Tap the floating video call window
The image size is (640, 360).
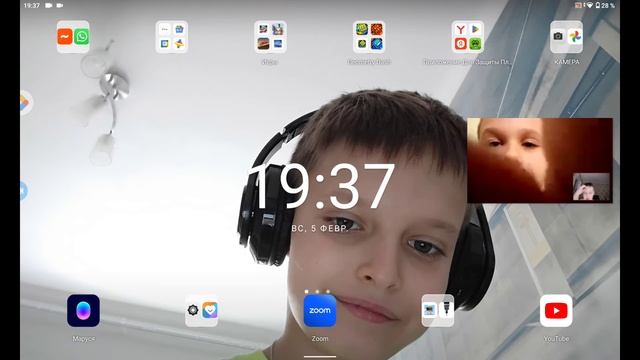(540, 160)
